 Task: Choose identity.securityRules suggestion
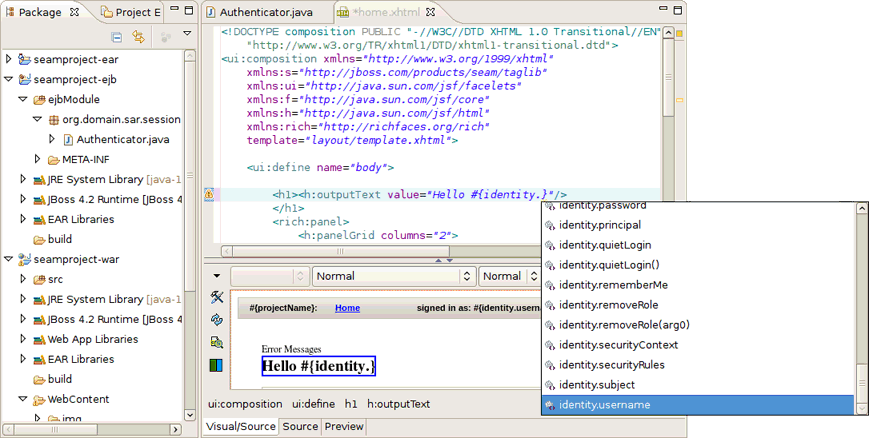point(698,365)
